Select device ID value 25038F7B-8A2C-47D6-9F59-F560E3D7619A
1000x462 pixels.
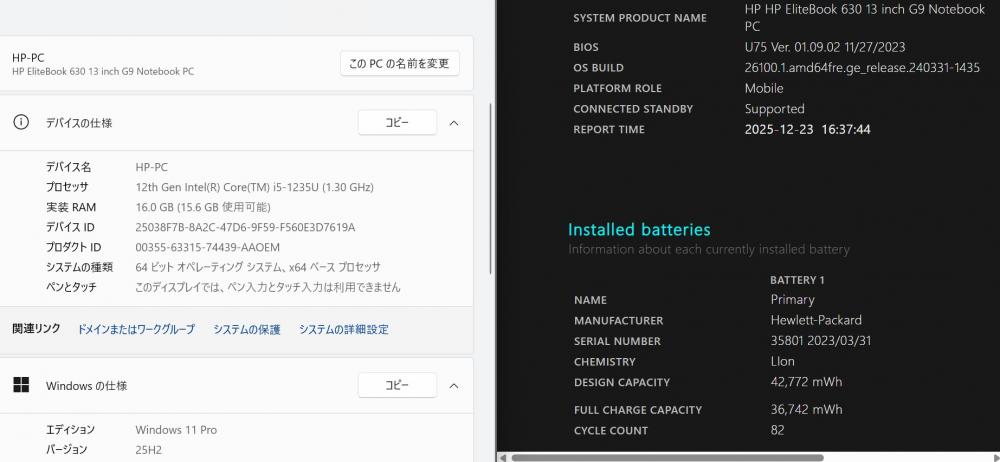(246, 227)
